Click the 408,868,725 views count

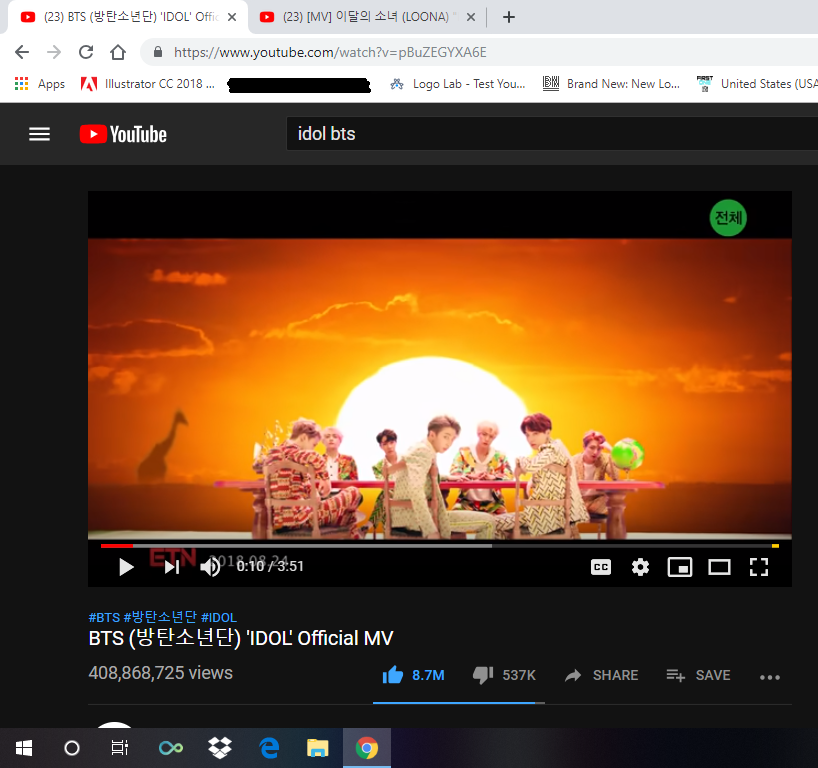(x=161, y=673)
